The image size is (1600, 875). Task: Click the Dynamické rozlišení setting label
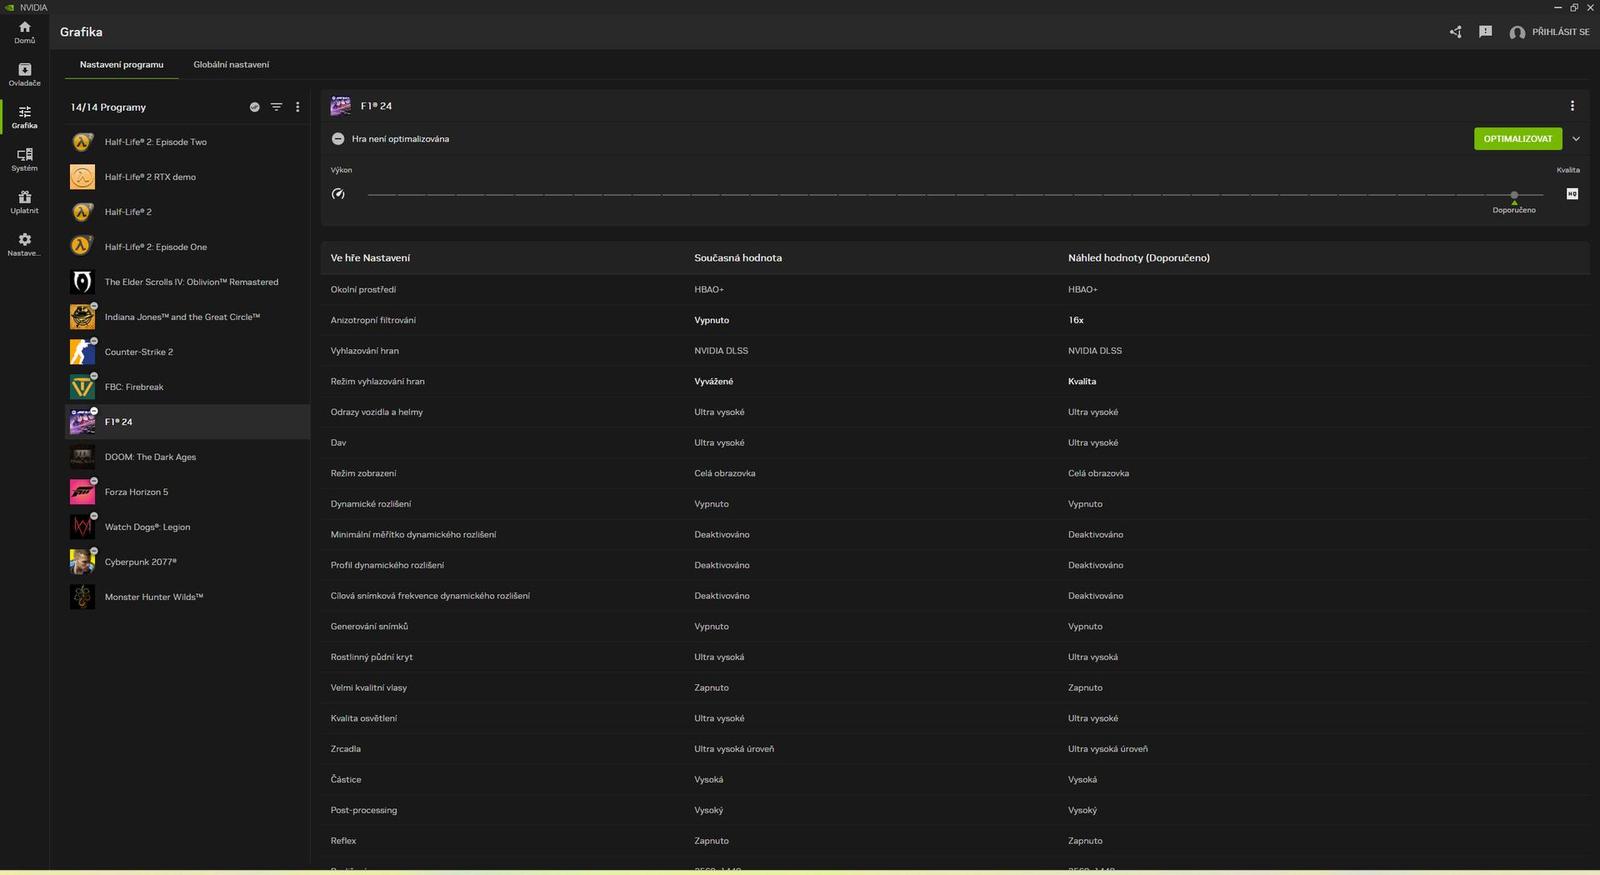click(371, 504)
